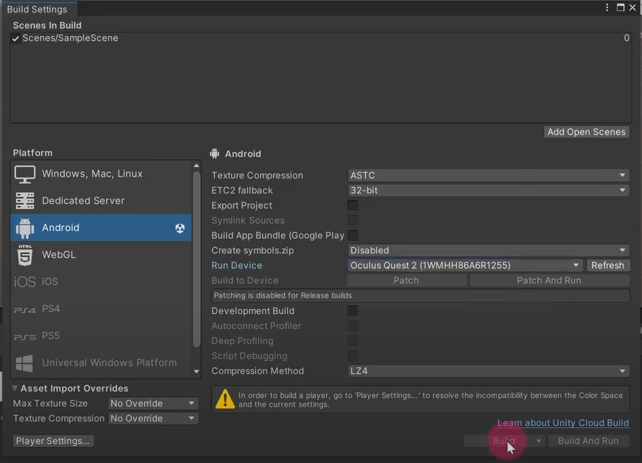Click the platform list vertical scrollbar
This screenshot has height=463, width=642.
click(197, 259)
